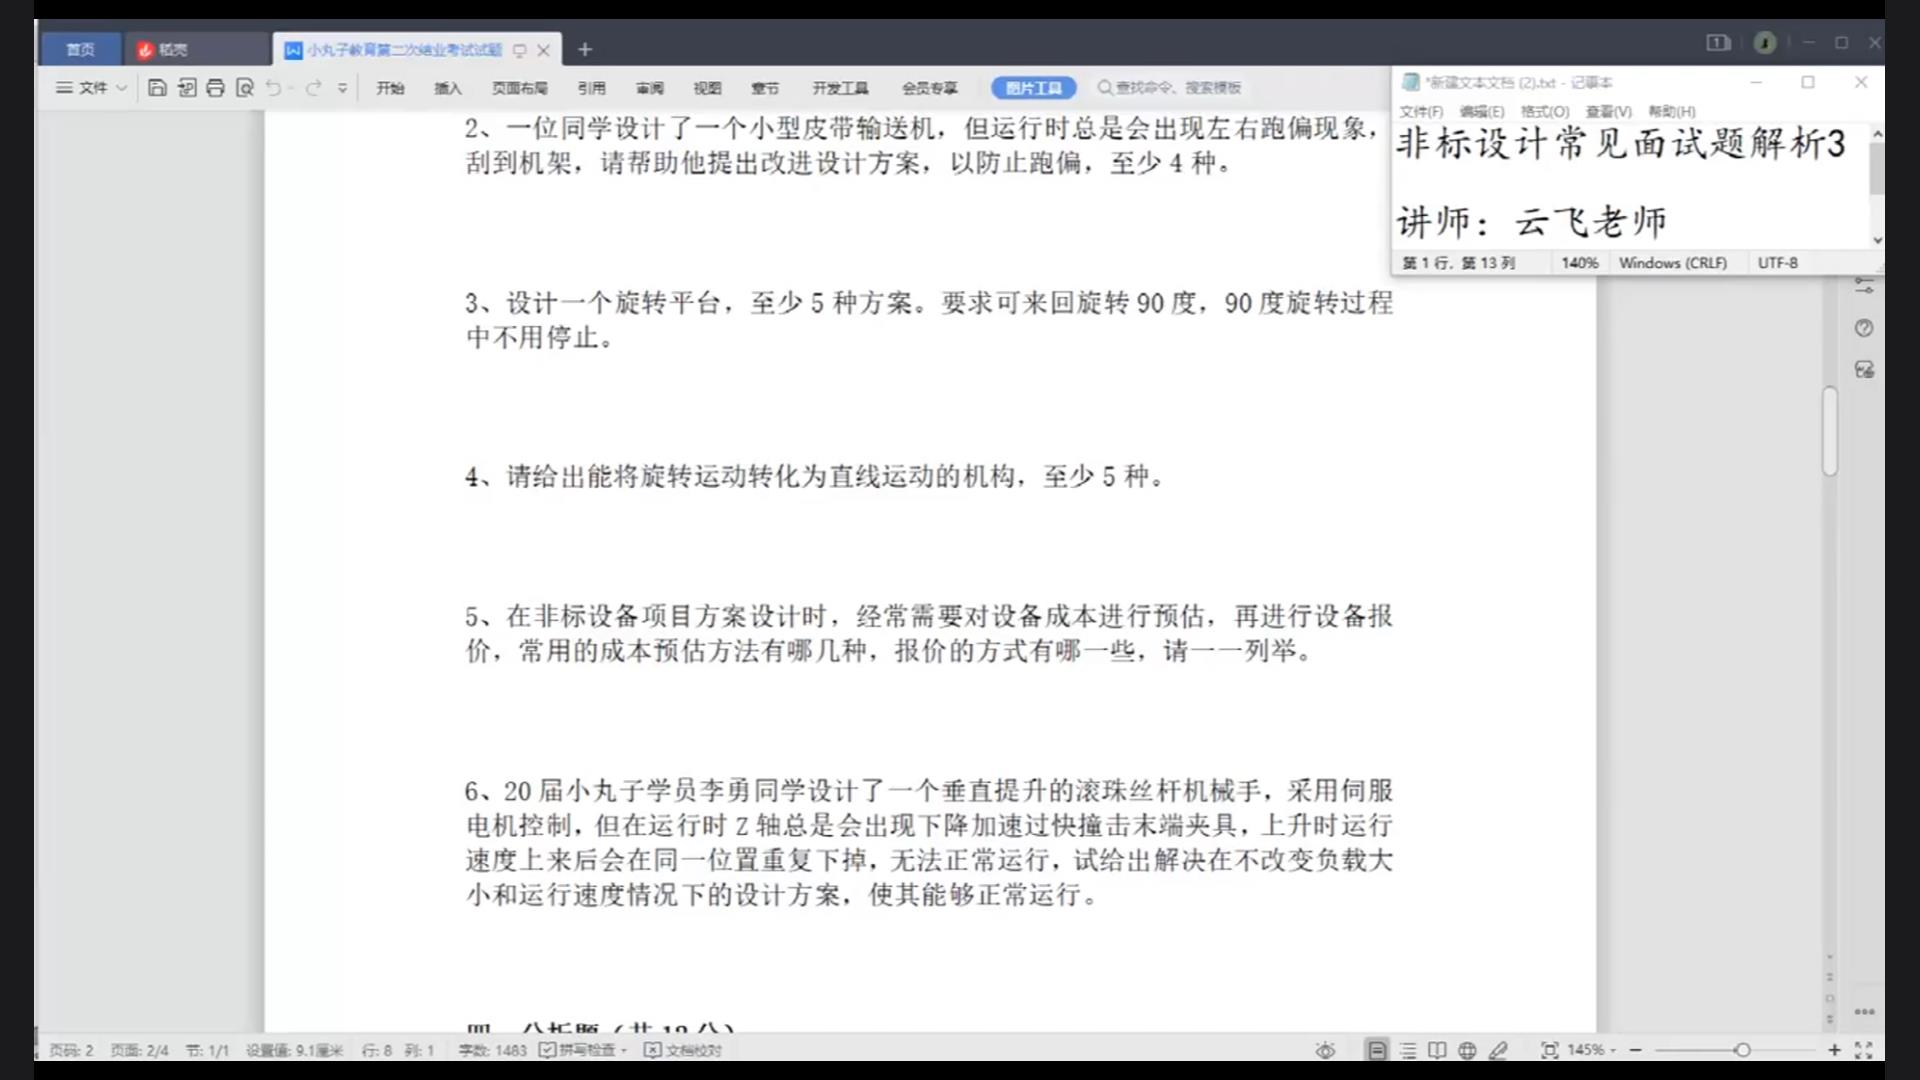Click the WPS document vertical scrollbar thumb
This screenshot has height=1080, width=1920.
tap(1830, 431)
